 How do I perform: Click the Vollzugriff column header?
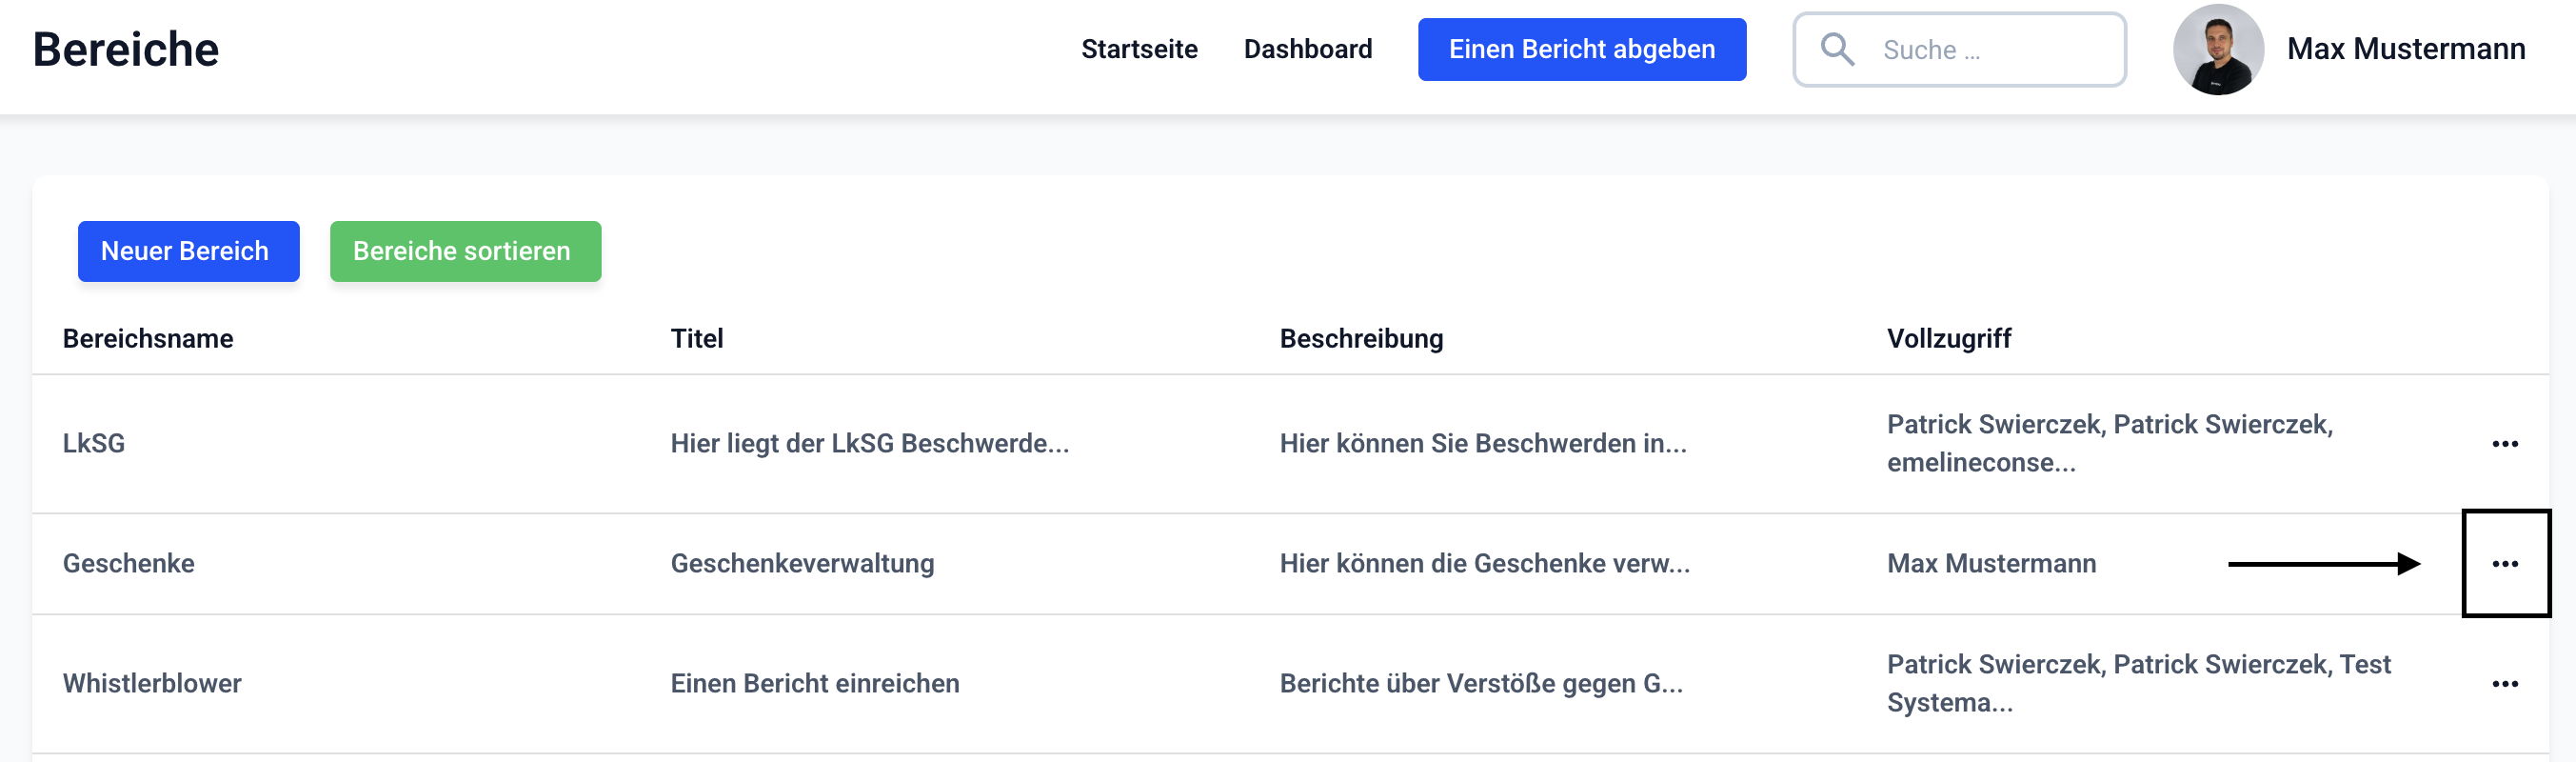point(1948,339)
